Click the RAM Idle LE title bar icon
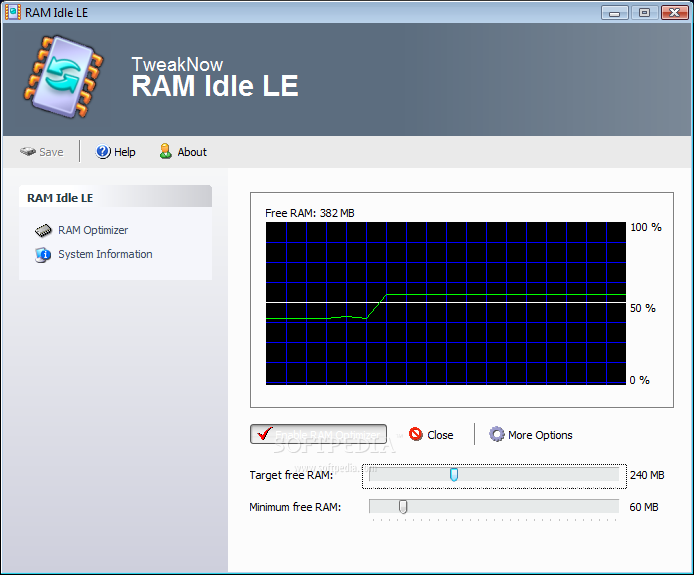 coord(12,12)
